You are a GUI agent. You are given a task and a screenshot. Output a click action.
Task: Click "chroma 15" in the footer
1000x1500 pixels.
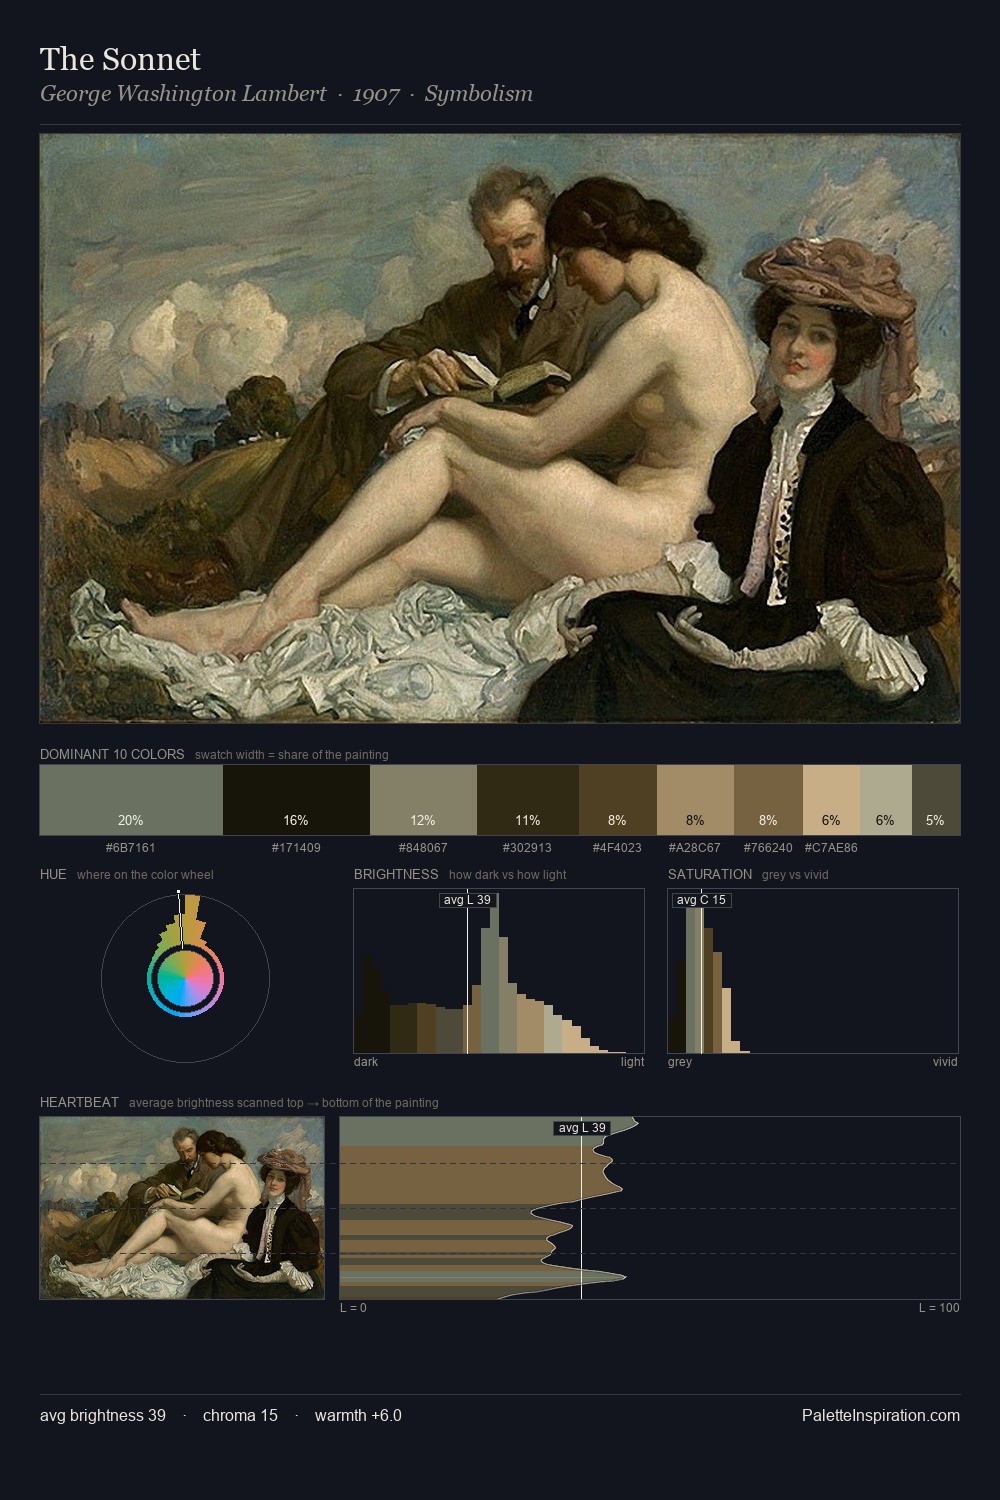[x=240, y=1416]
